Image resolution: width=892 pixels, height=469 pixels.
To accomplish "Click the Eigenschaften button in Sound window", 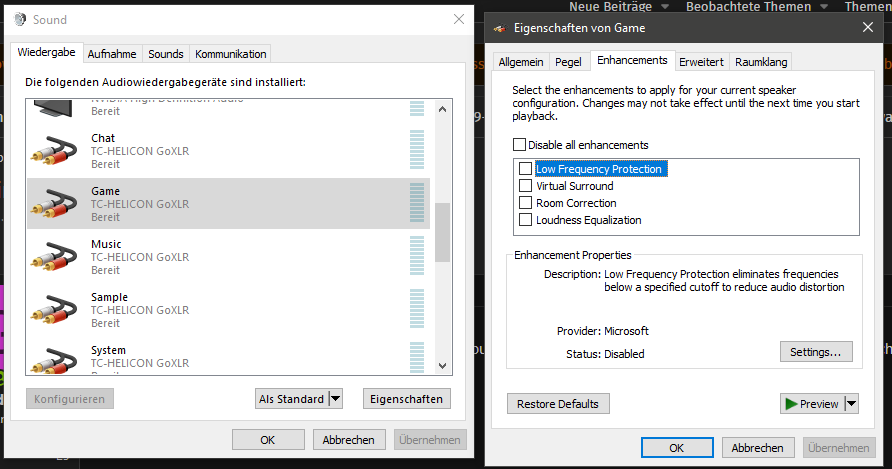I will (406, 399).
